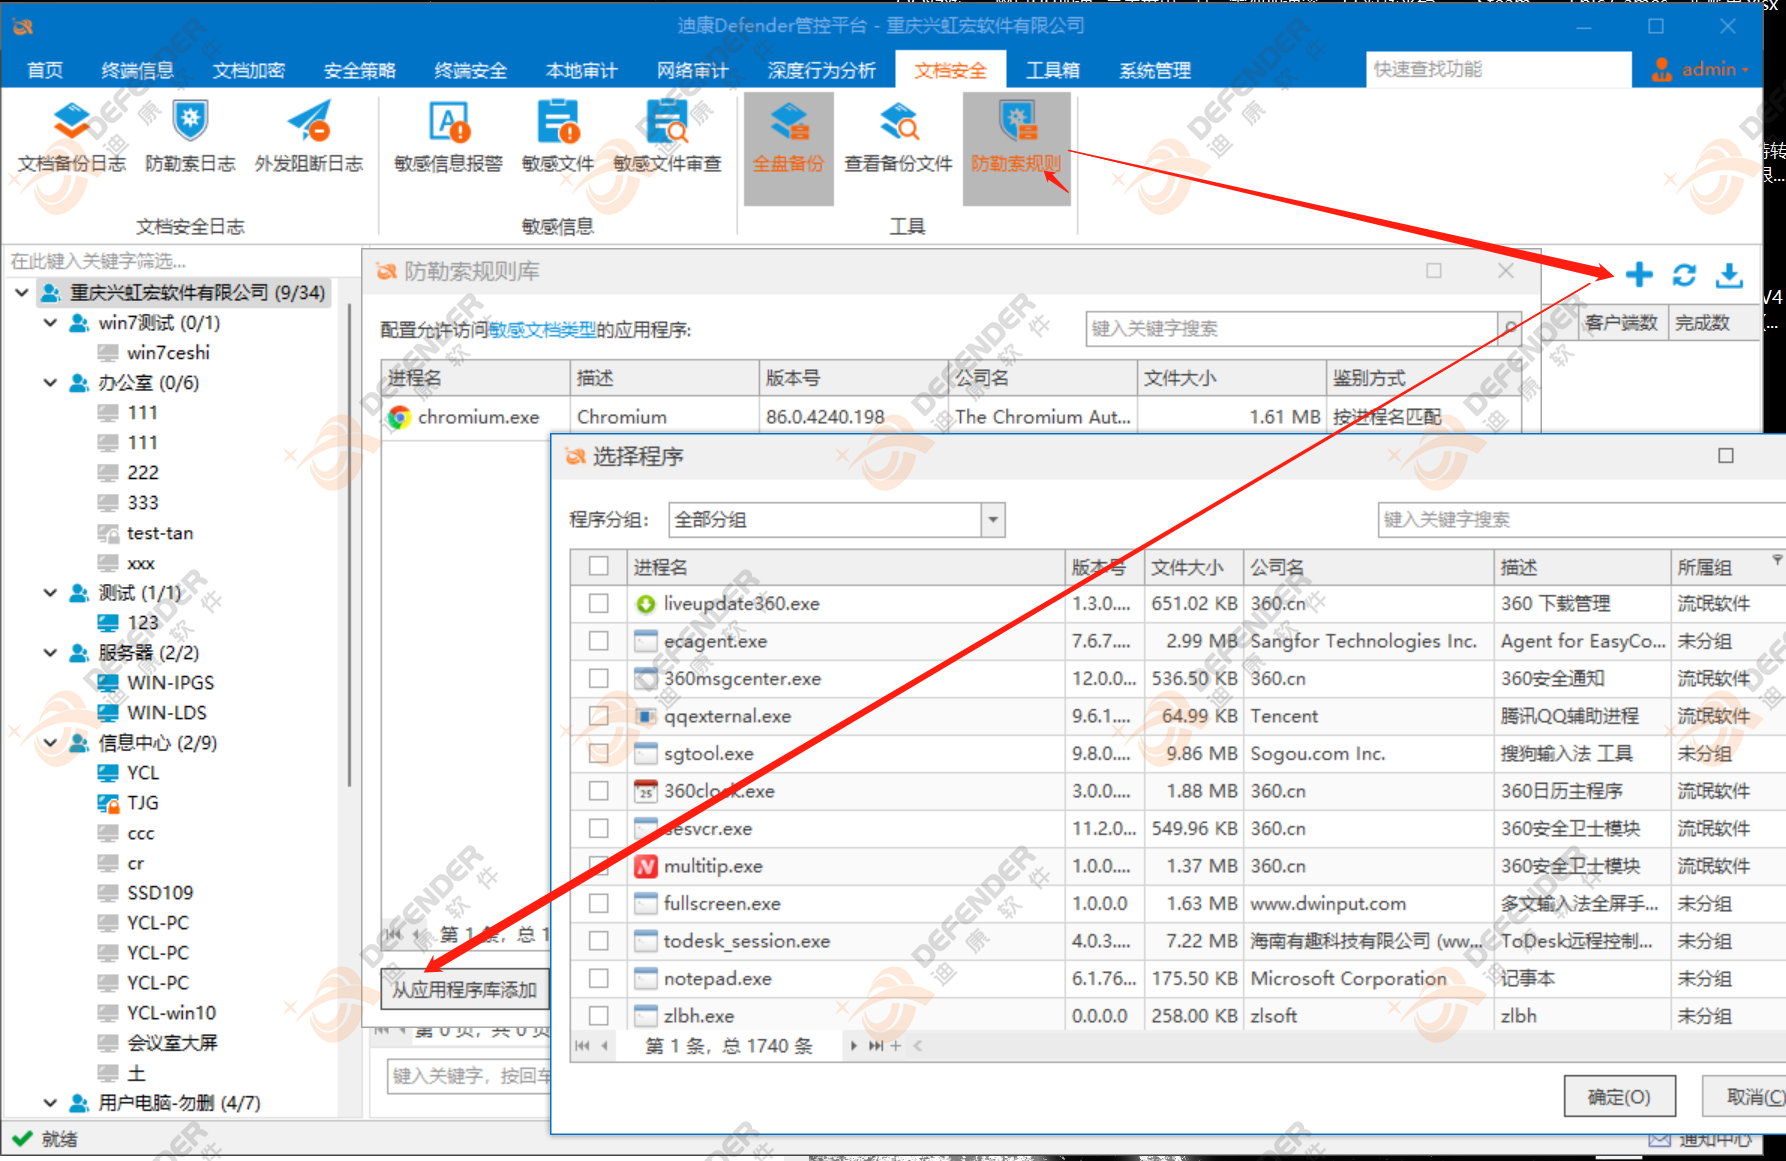1786x1161 pixels.
Task: Go to first page in 选择程序 pager
Action: pos(582,1046)
